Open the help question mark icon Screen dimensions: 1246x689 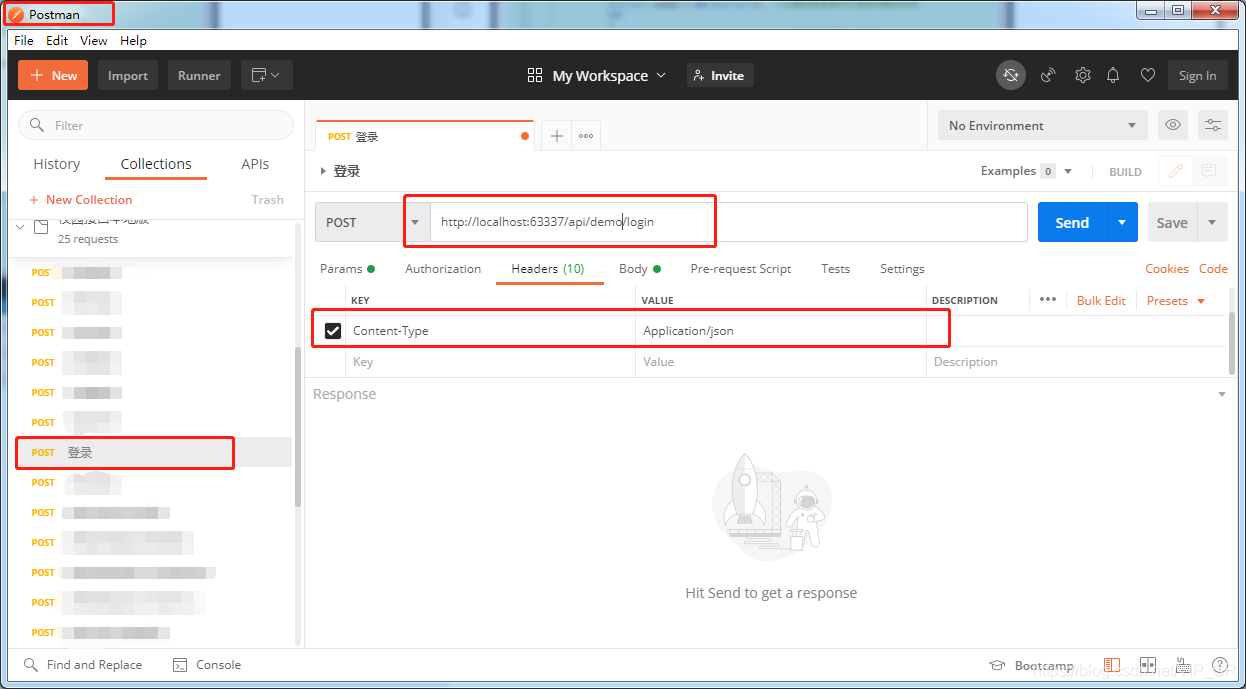pos(1220,665)
